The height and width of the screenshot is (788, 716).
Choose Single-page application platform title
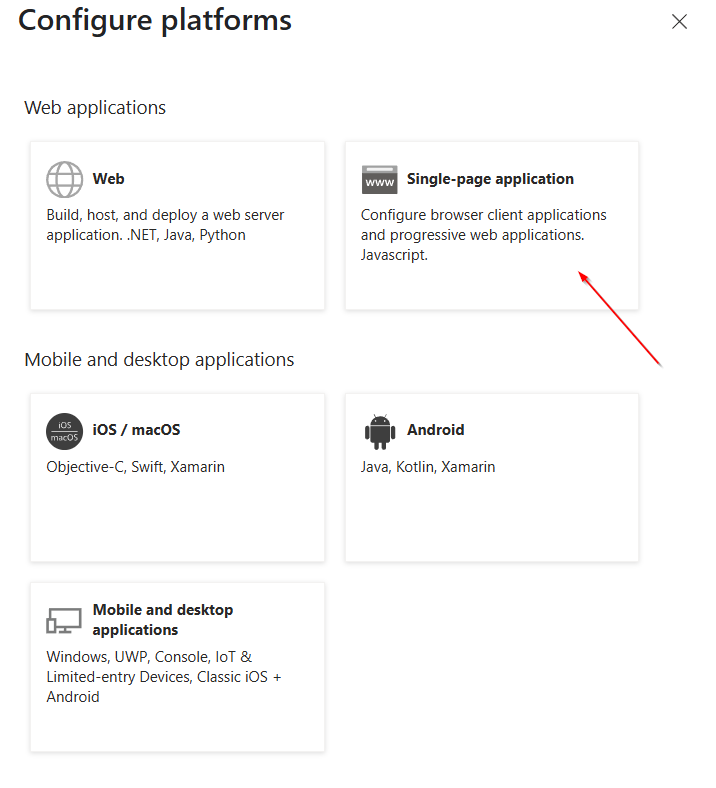[x=490, y=179]
